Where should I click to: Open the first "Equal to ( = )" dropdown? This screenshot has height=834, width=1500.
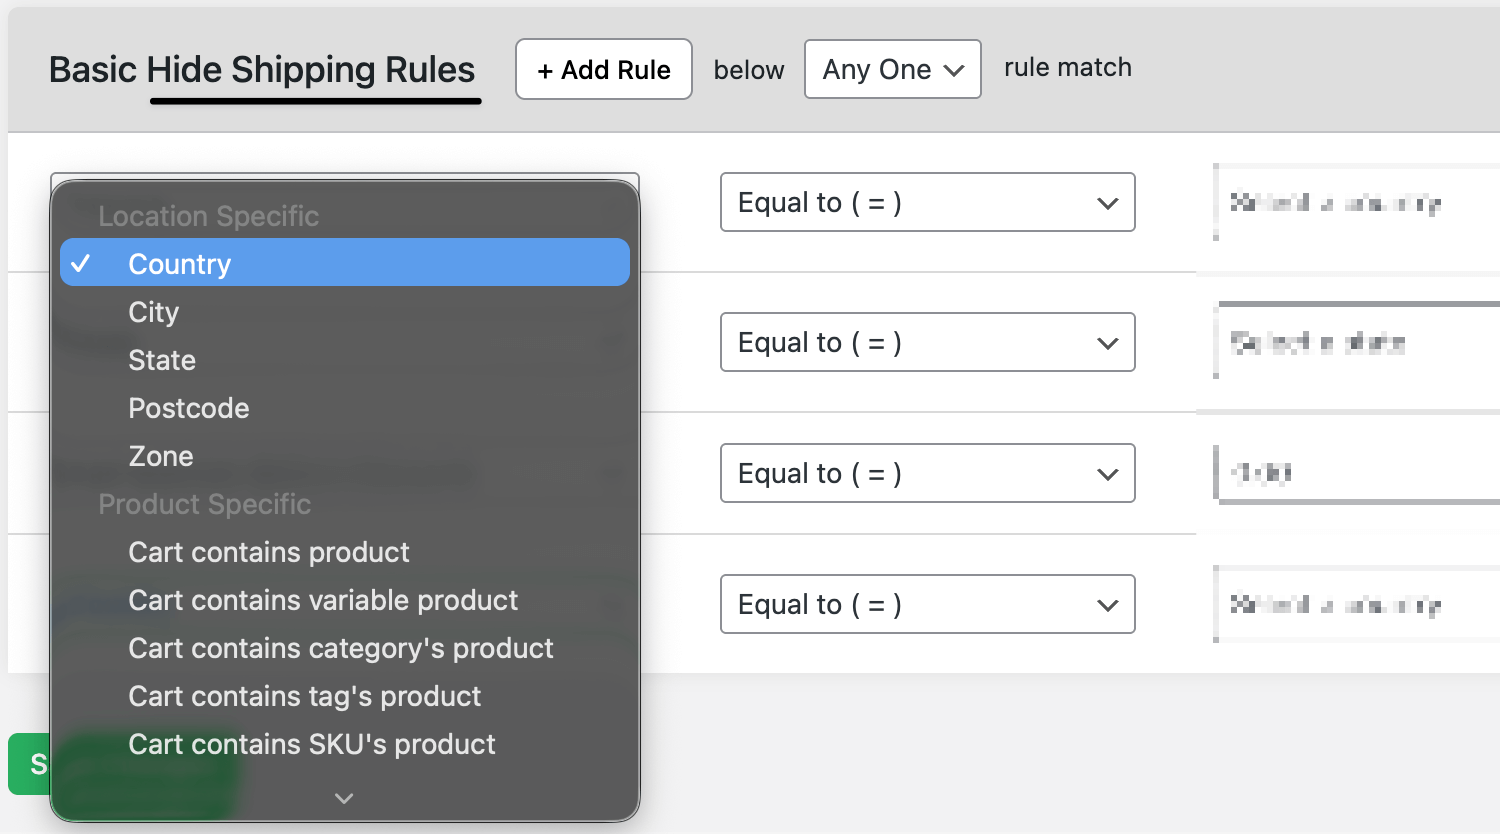927,202
